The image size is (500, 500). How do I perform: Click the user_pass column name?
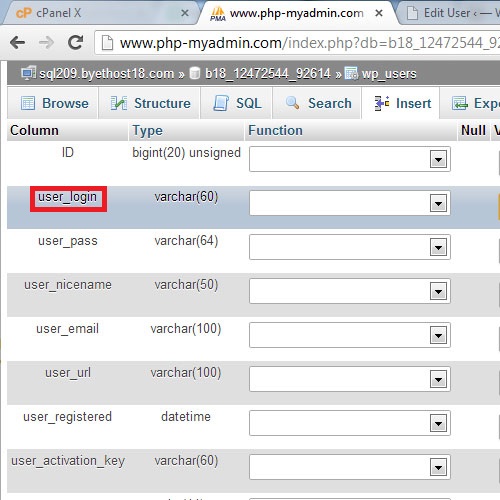pyautogui.click(x=68, y=241)
